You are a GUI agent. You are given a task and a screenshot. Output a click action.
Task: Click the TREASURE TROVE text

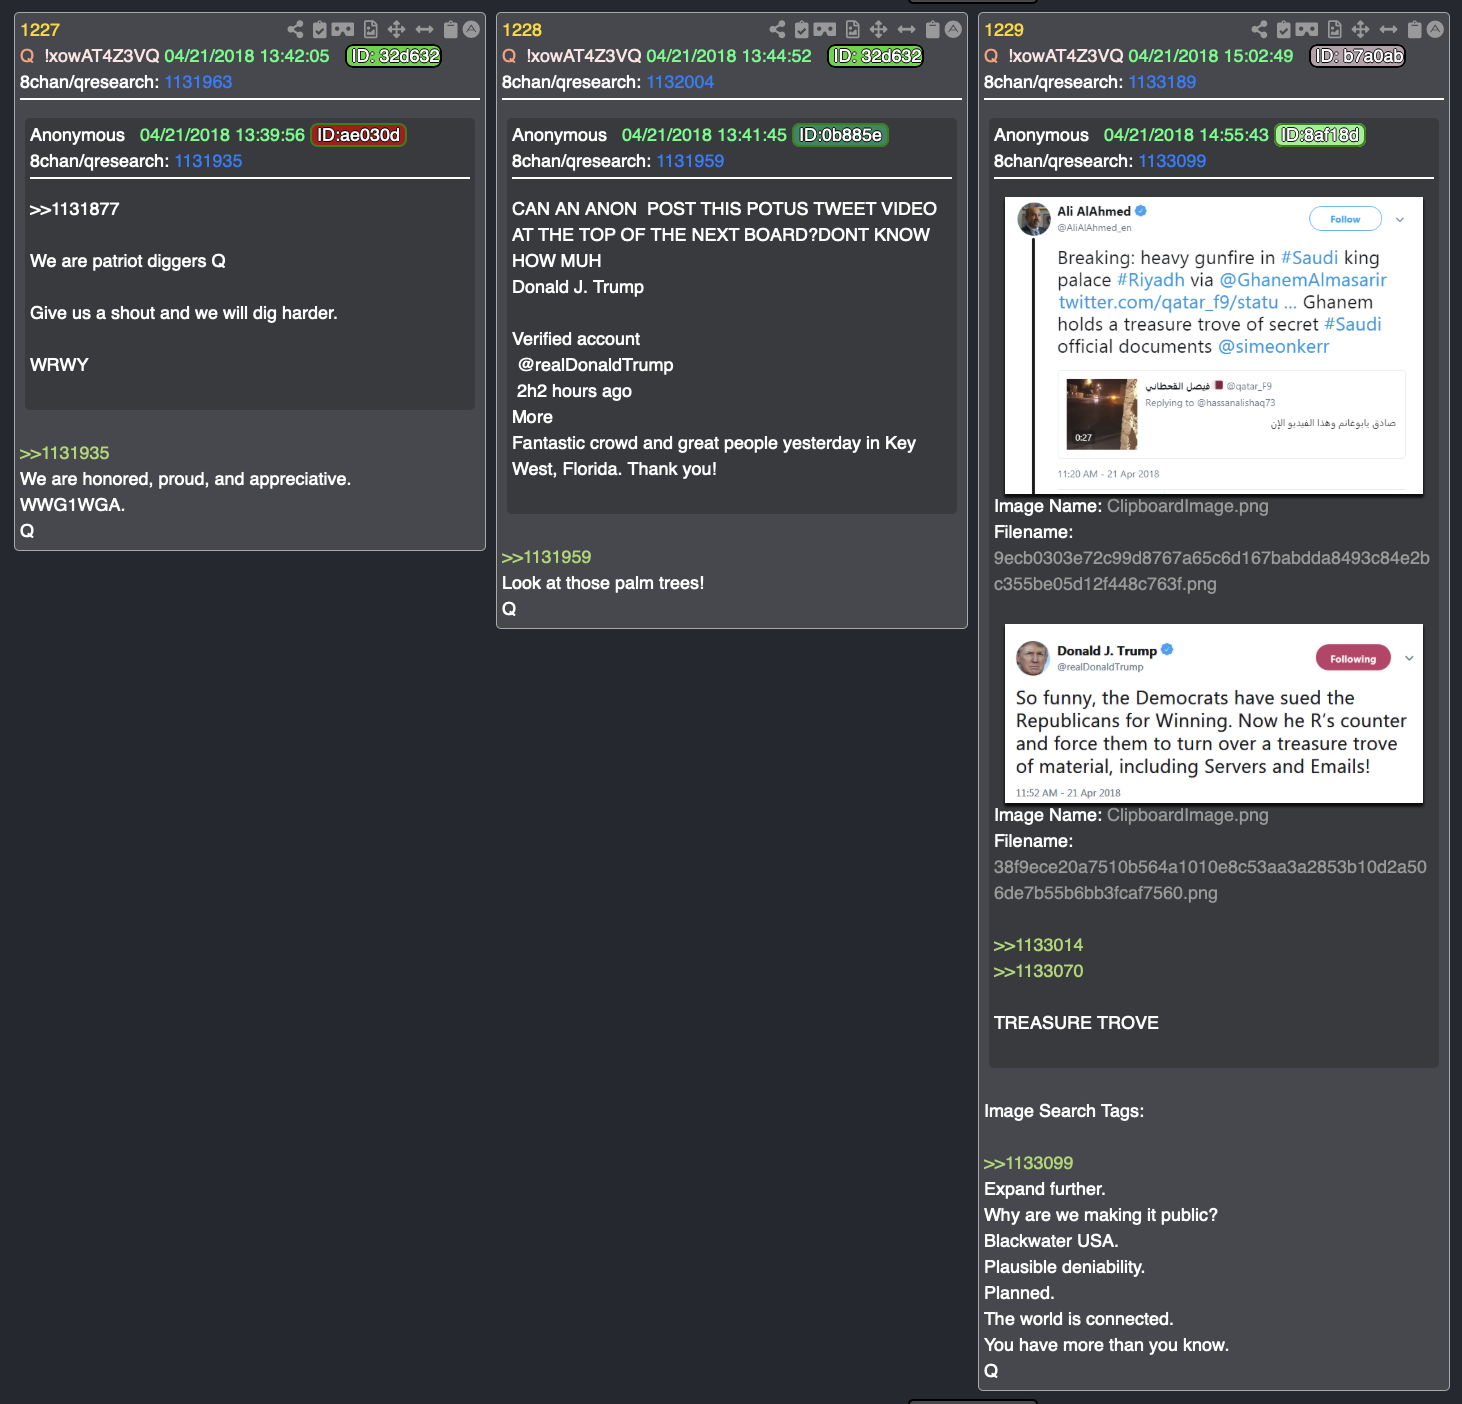1076,1023
